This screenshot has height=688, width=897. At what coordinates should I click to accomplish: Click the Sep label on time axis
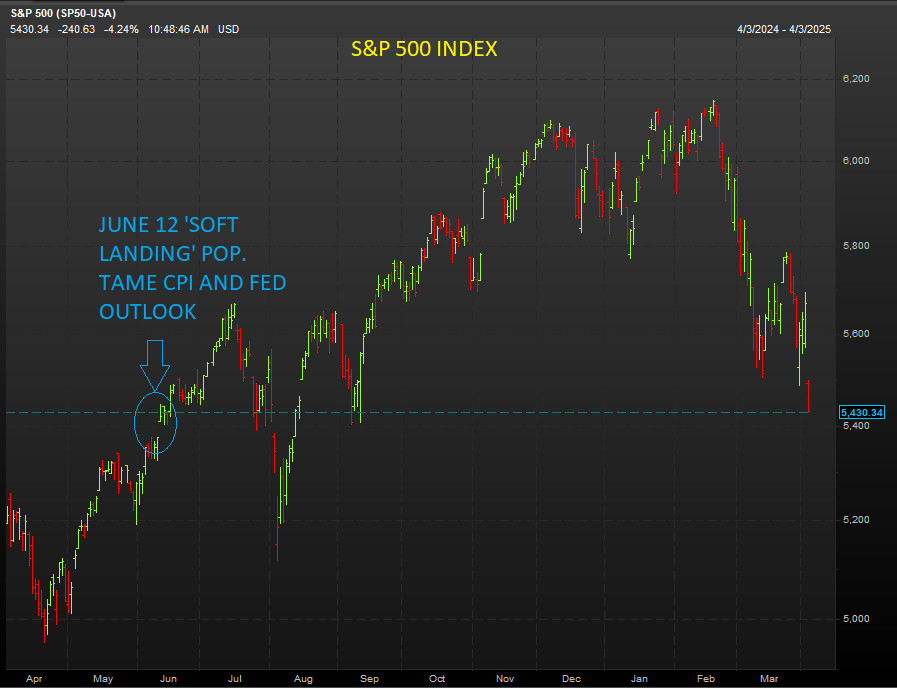(x=370, y=679)
